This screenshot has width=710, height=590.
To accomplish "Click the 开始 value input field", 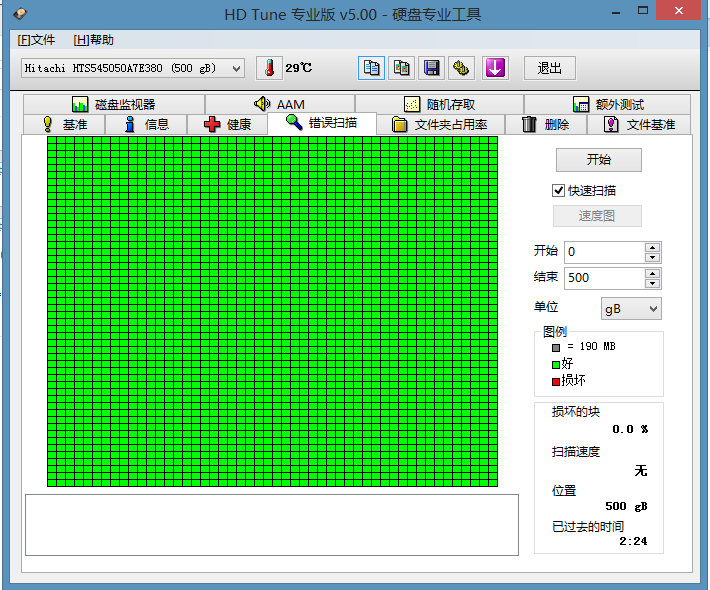I will tap(605, 252).
